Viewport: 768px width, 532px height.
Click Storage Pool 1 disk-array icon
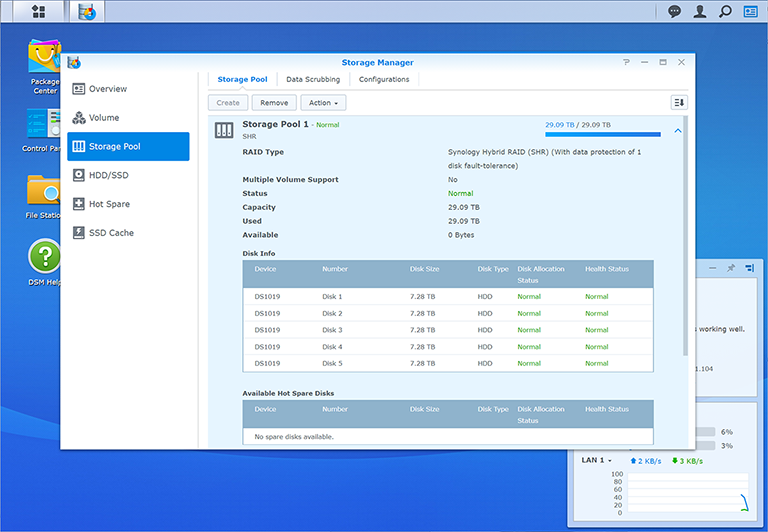tap(224, 130)
